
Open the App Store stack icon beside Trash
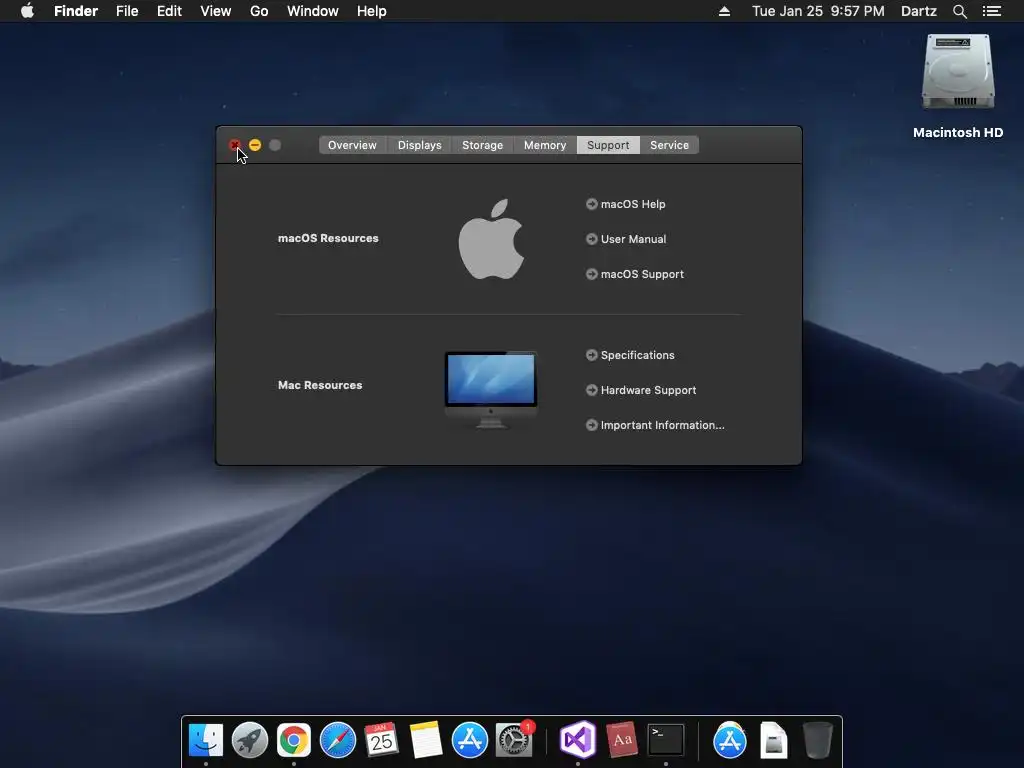pyautogui.click(x=729, y=740)
